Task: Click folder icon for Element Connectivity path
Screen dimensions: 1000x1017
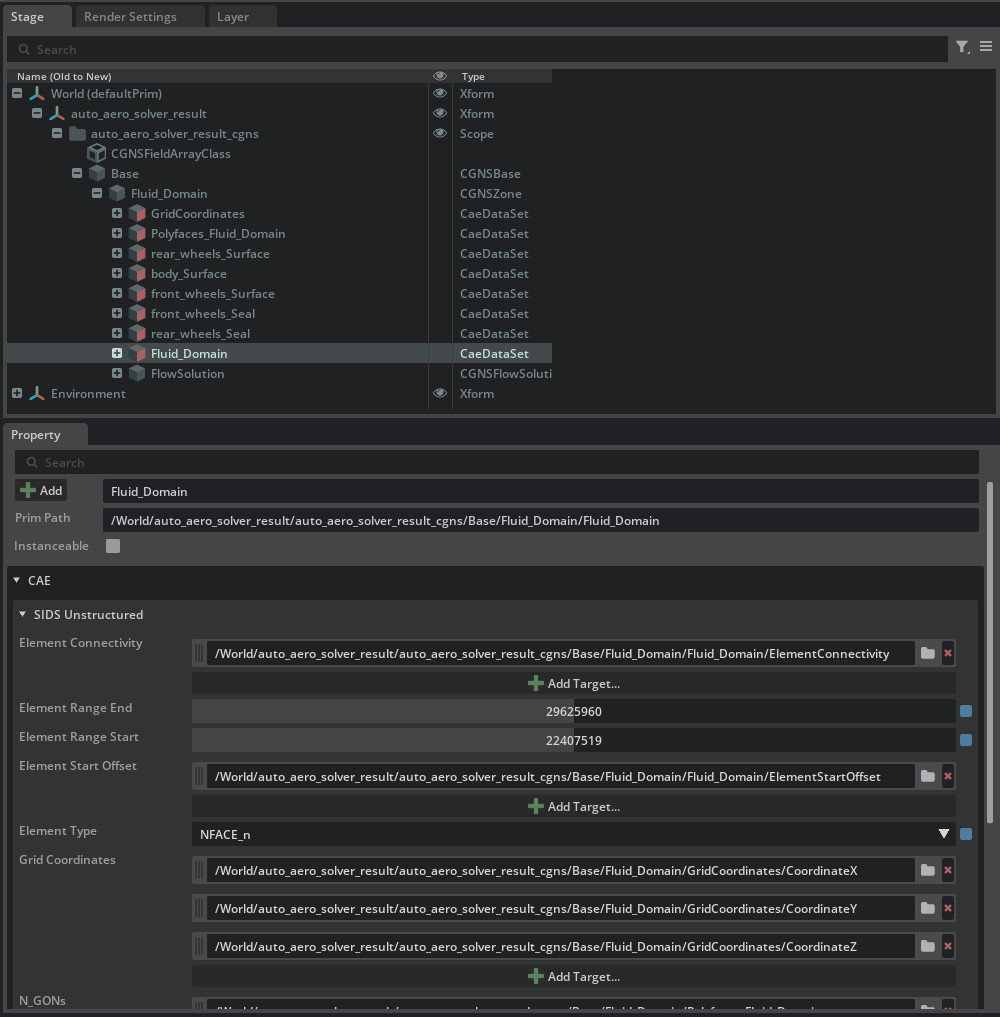Action: point(928,653)
